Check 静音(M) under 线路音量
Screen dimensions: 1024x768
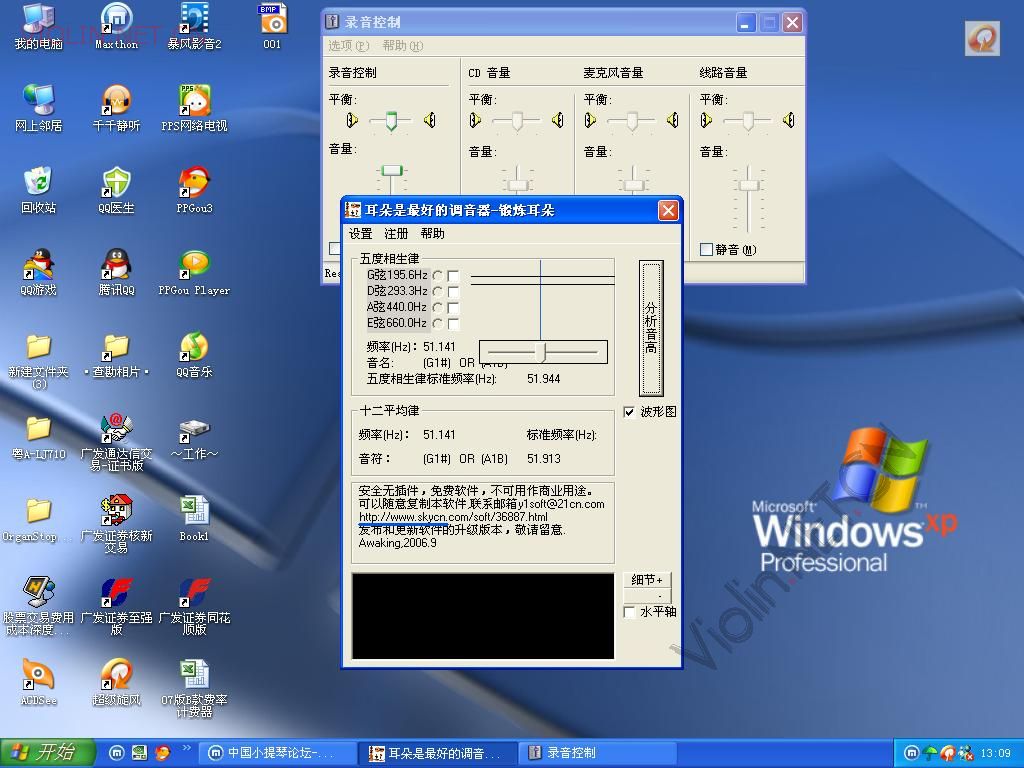coord(706,249)
